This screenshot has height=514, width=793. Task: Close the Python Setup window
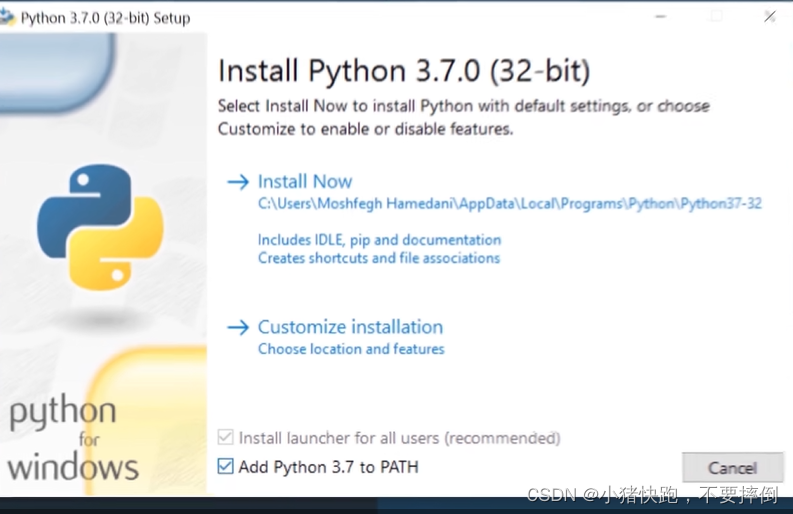770,17
